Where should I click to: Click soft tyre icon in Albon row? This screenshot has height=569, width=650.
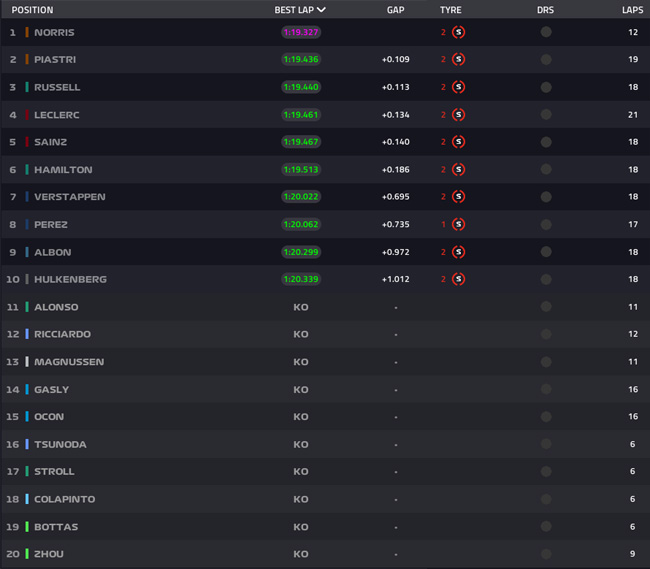[x=458, y=252]
